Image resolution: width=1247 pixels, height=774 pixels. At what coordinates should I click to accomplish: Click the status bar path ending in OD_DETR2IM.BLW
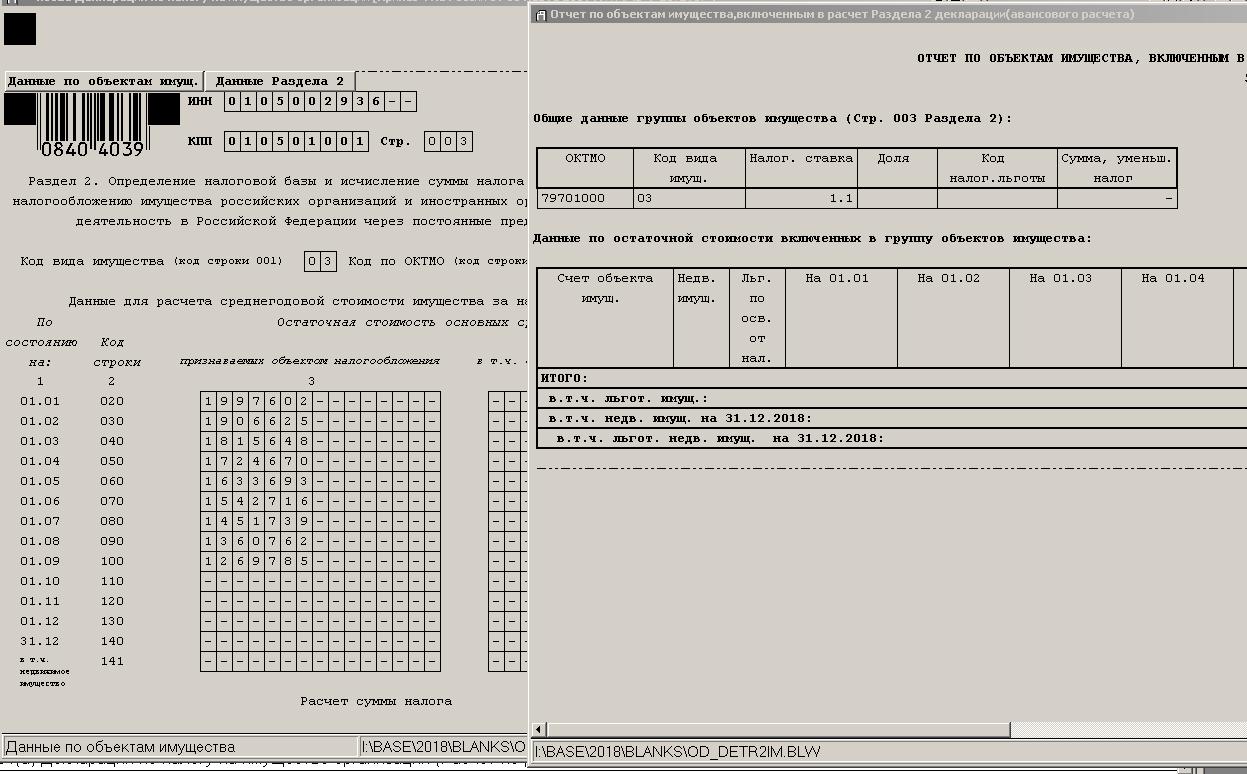678,752
